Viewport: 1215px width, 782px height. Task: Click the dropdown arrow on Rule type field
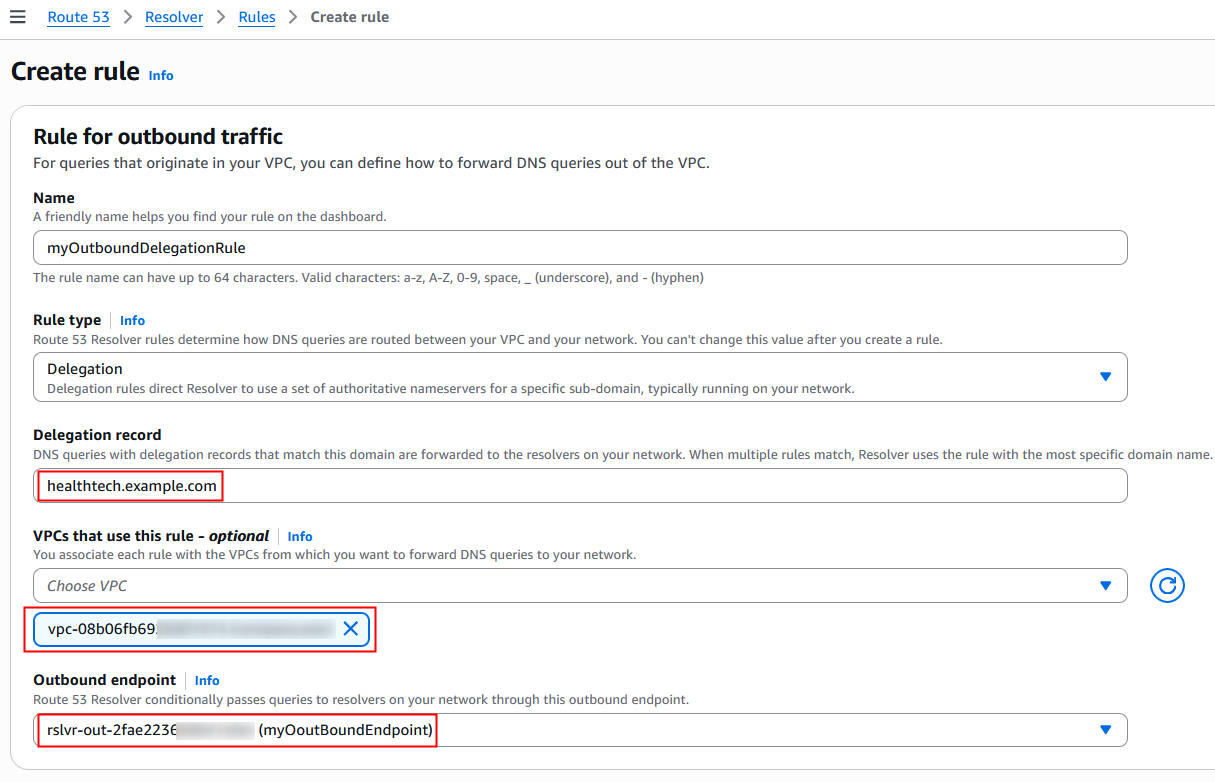(1106, 377)
